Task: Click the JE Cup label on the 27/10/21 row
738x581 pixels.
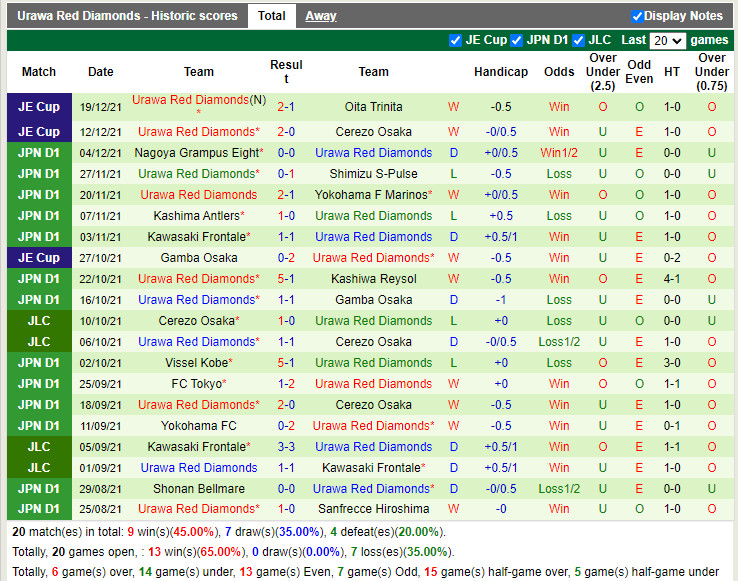Action: click(39, 258)
